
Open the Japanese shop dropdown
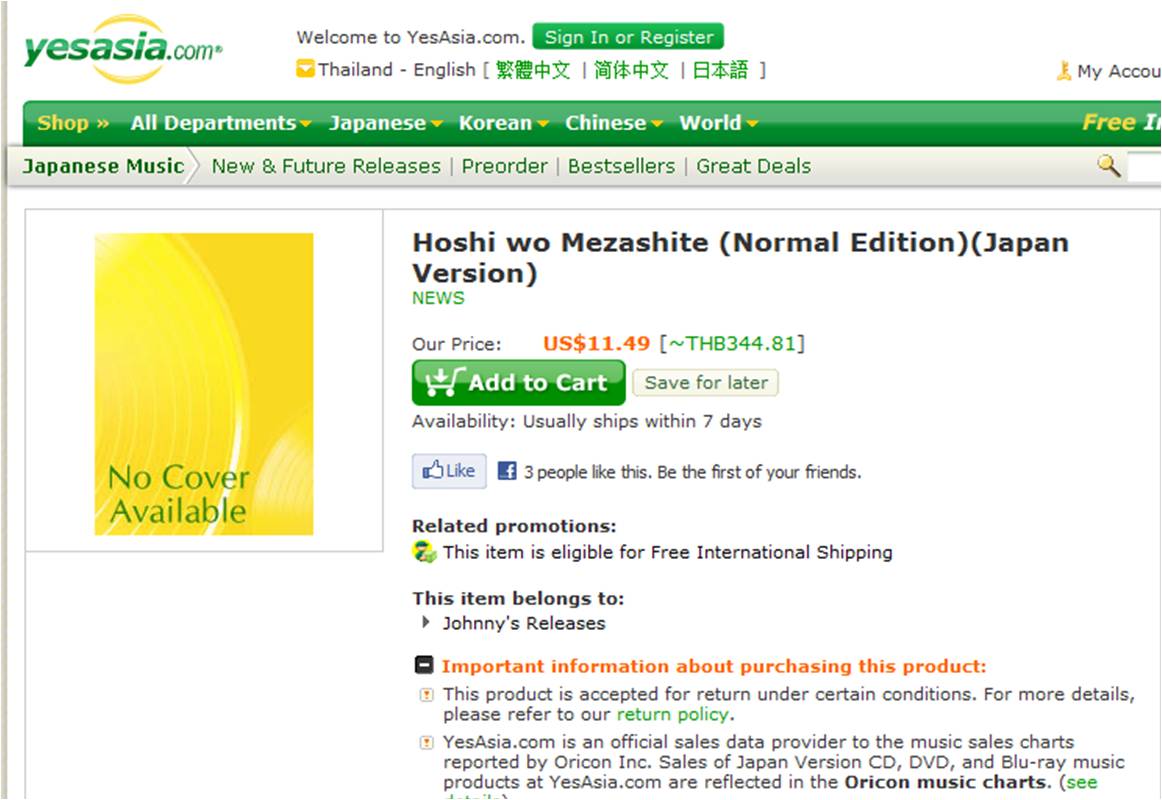[385, 123]
